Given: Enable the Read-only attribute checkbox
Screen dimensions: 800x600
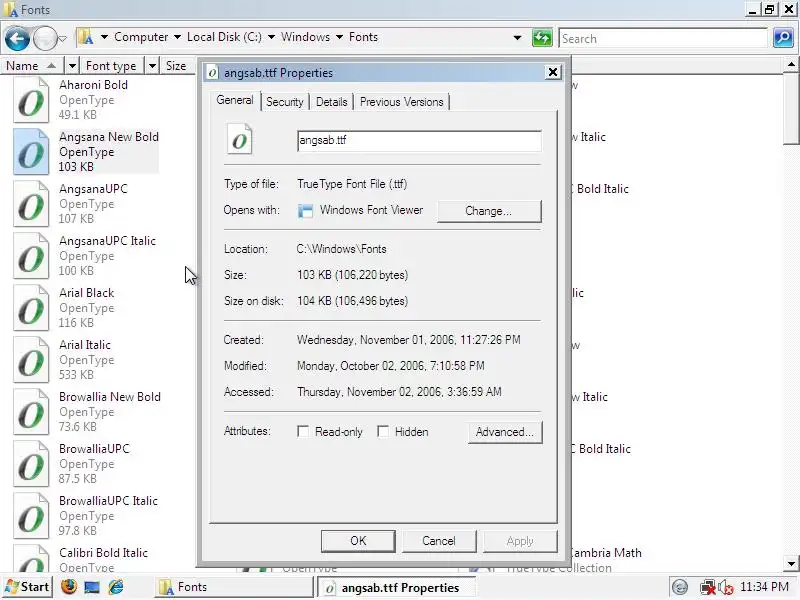Looking at the screenshot, I should point(303,432).
